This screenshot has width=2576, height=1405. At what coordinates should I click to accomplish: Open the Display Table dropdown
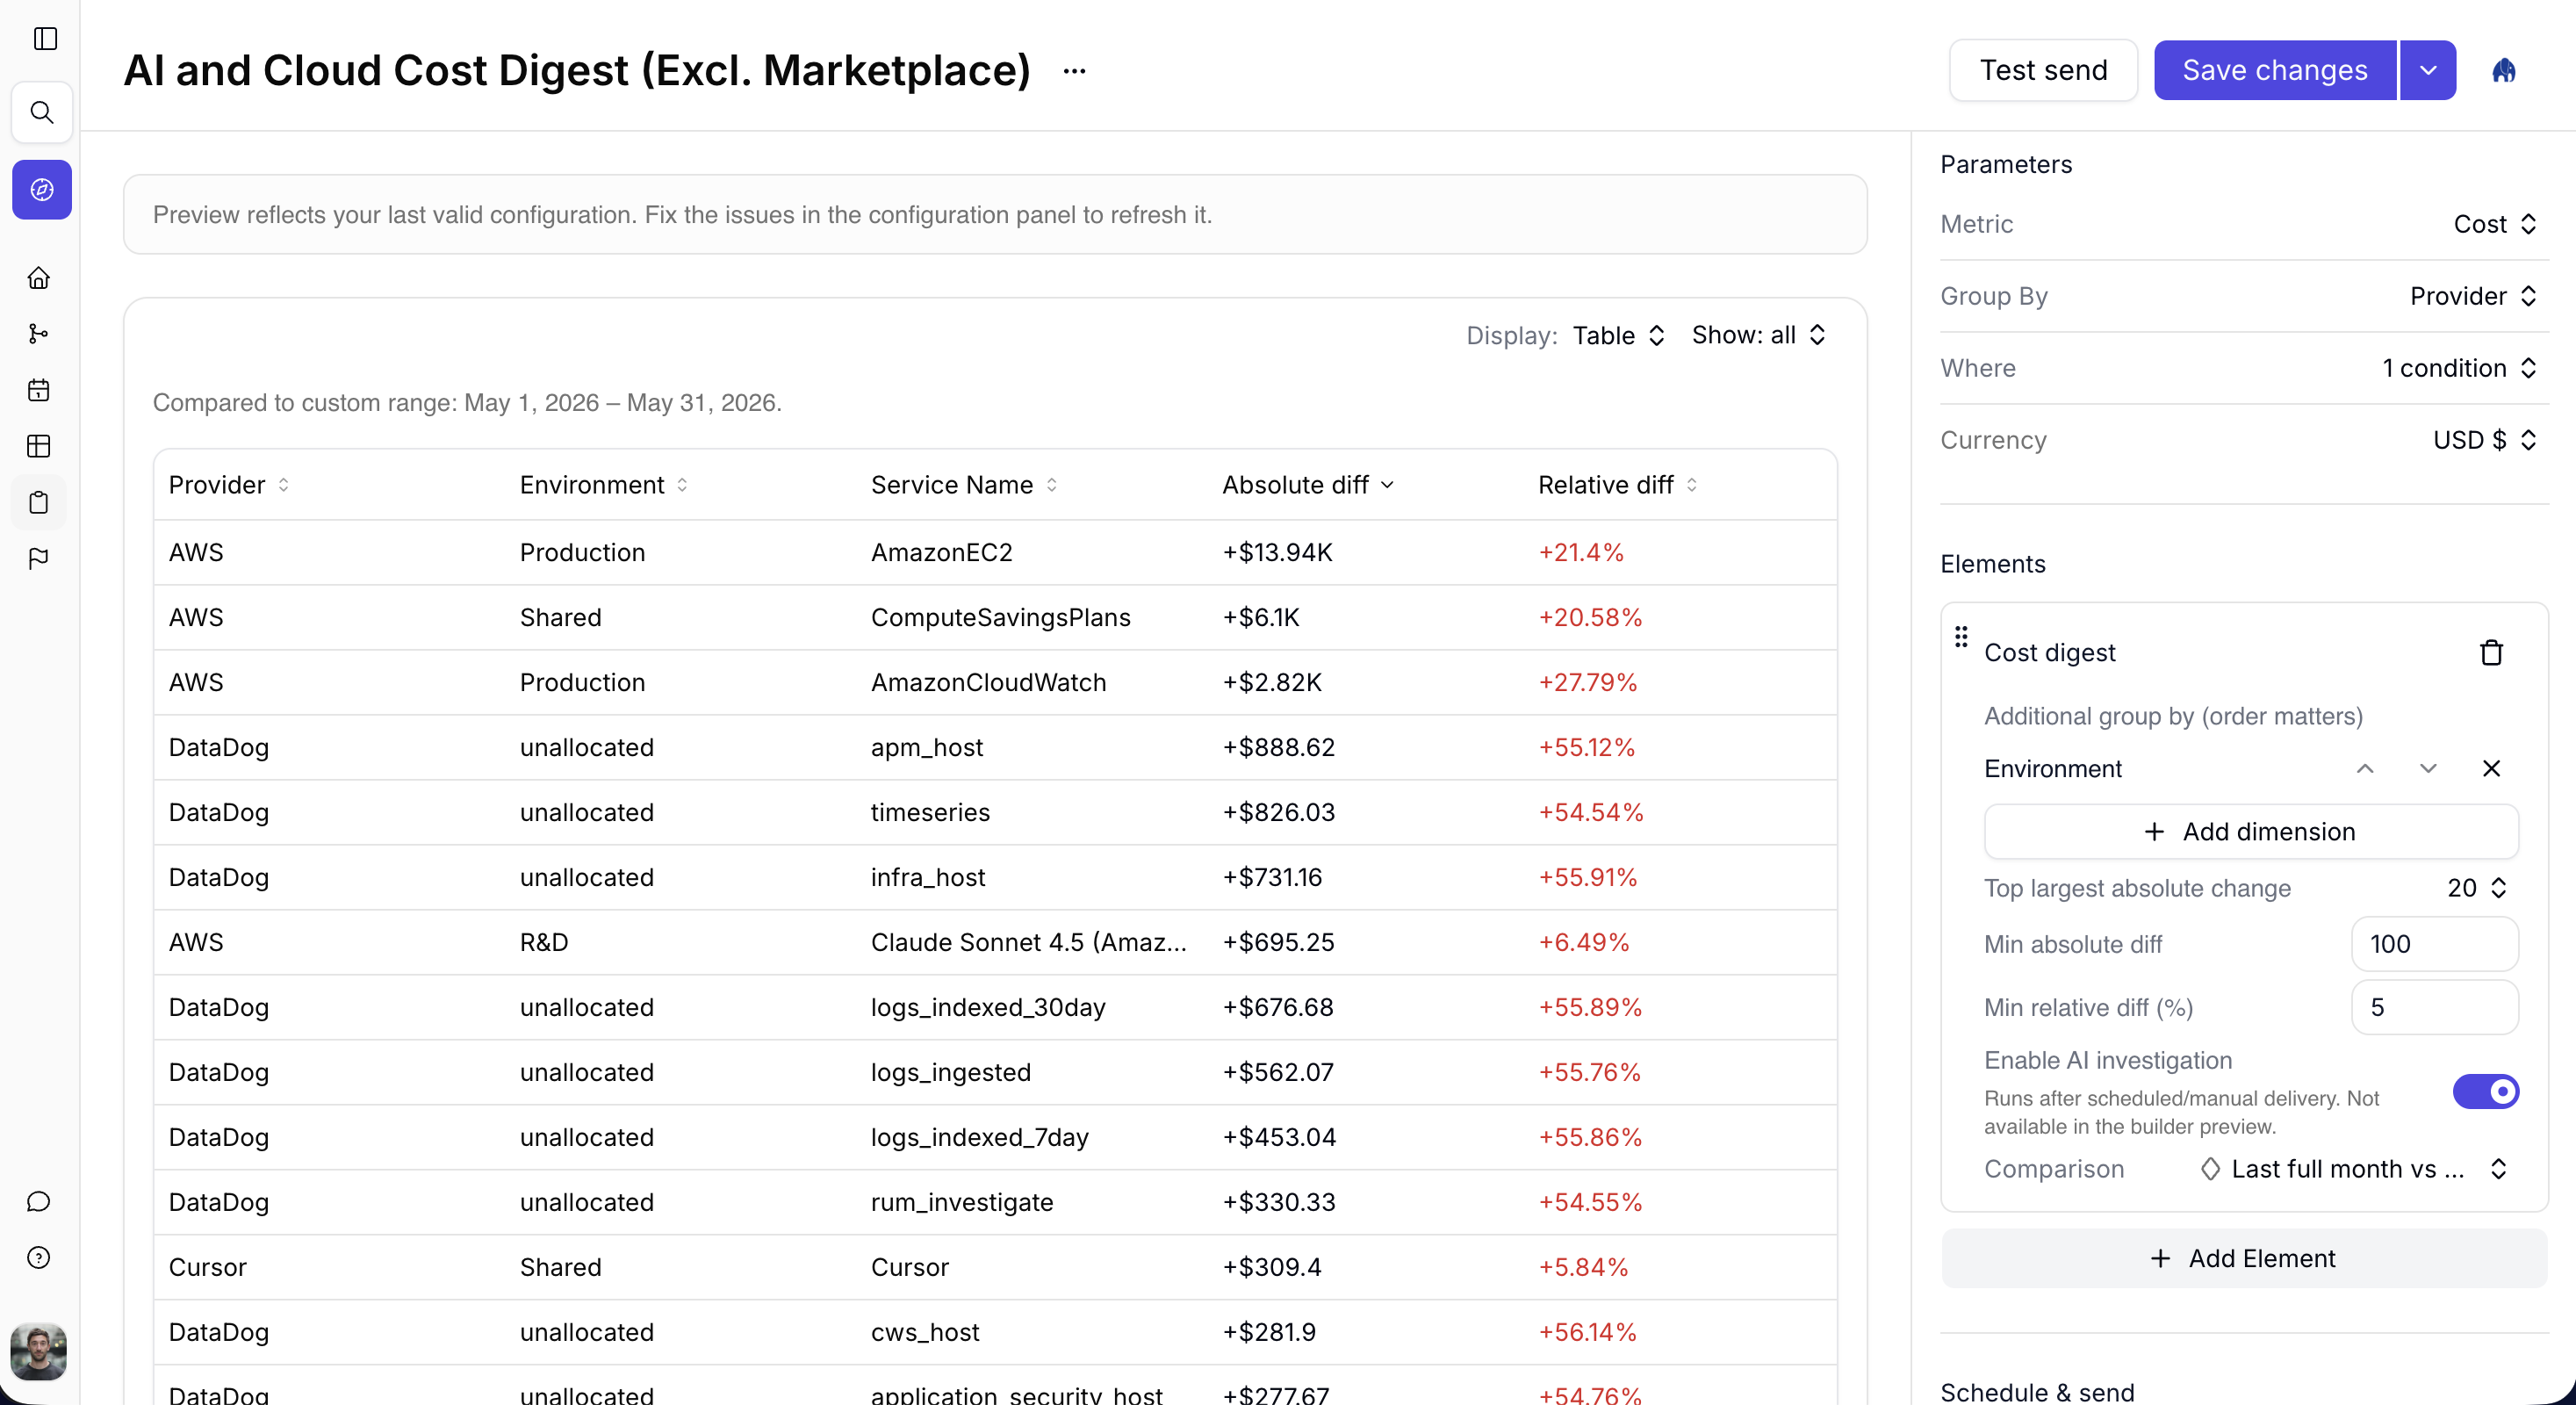click(x=1617, y=335)
